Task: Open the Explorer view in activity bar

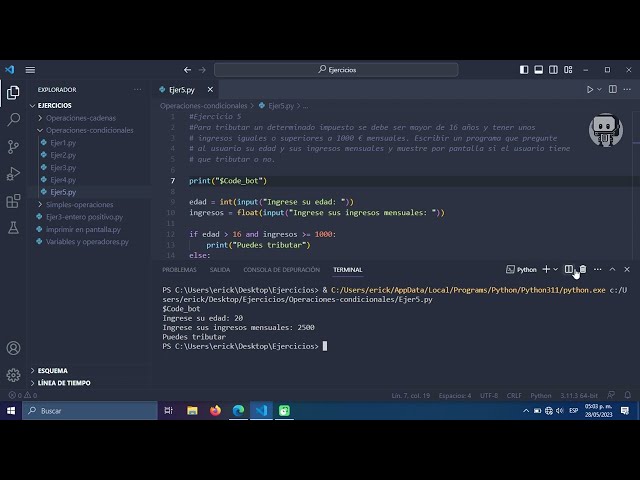Action: coord(13,93)
